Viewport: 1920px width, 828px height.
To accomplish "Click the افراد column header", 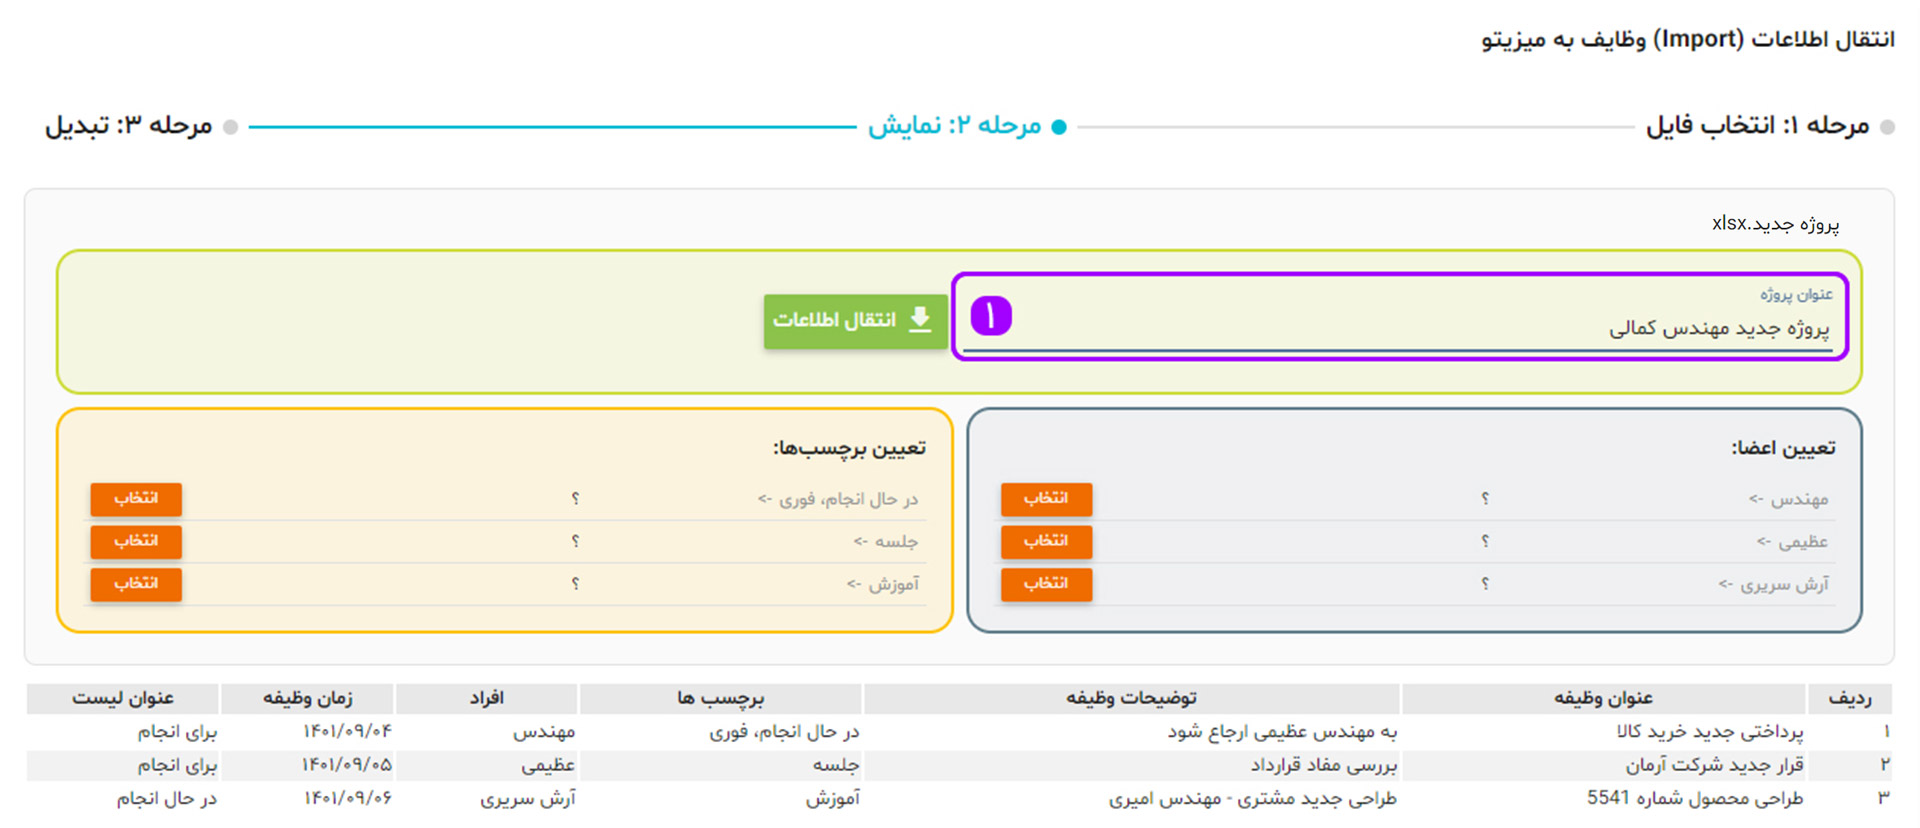I will (x=486, y=698).
